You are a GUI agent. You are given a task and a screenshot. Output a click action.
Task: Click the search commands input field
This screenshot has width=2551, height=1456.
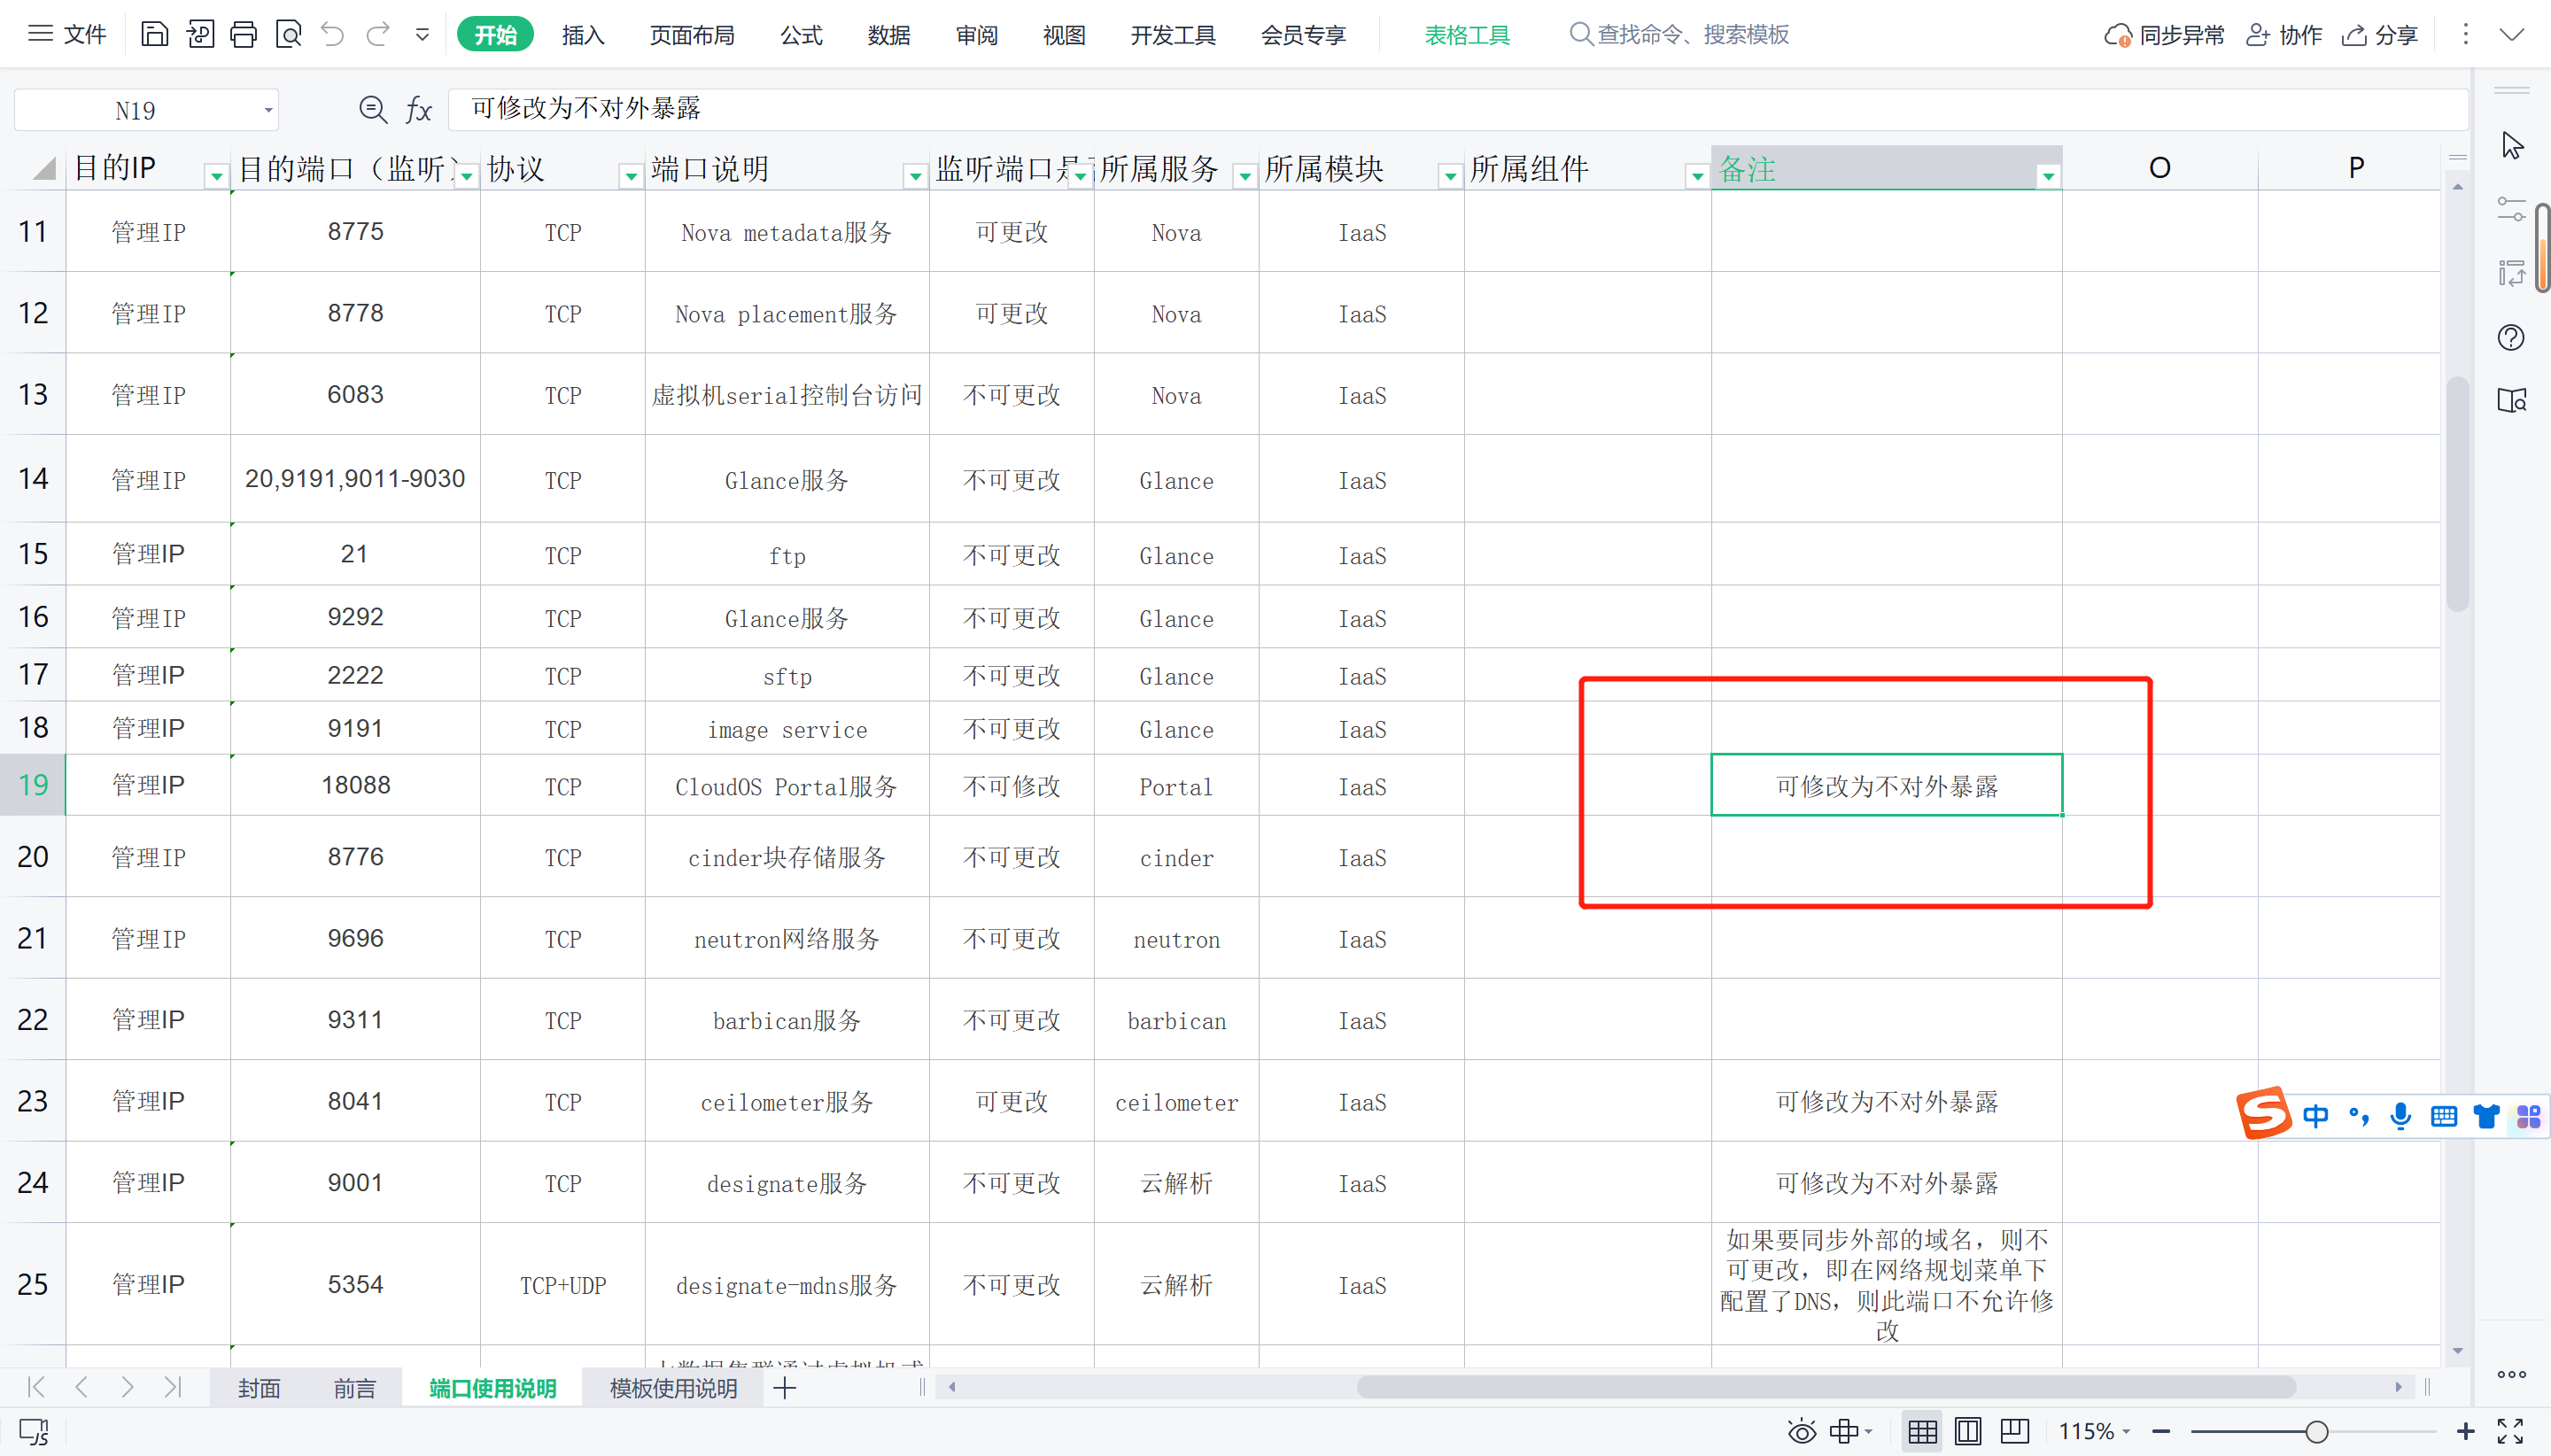pos(1692,35)
